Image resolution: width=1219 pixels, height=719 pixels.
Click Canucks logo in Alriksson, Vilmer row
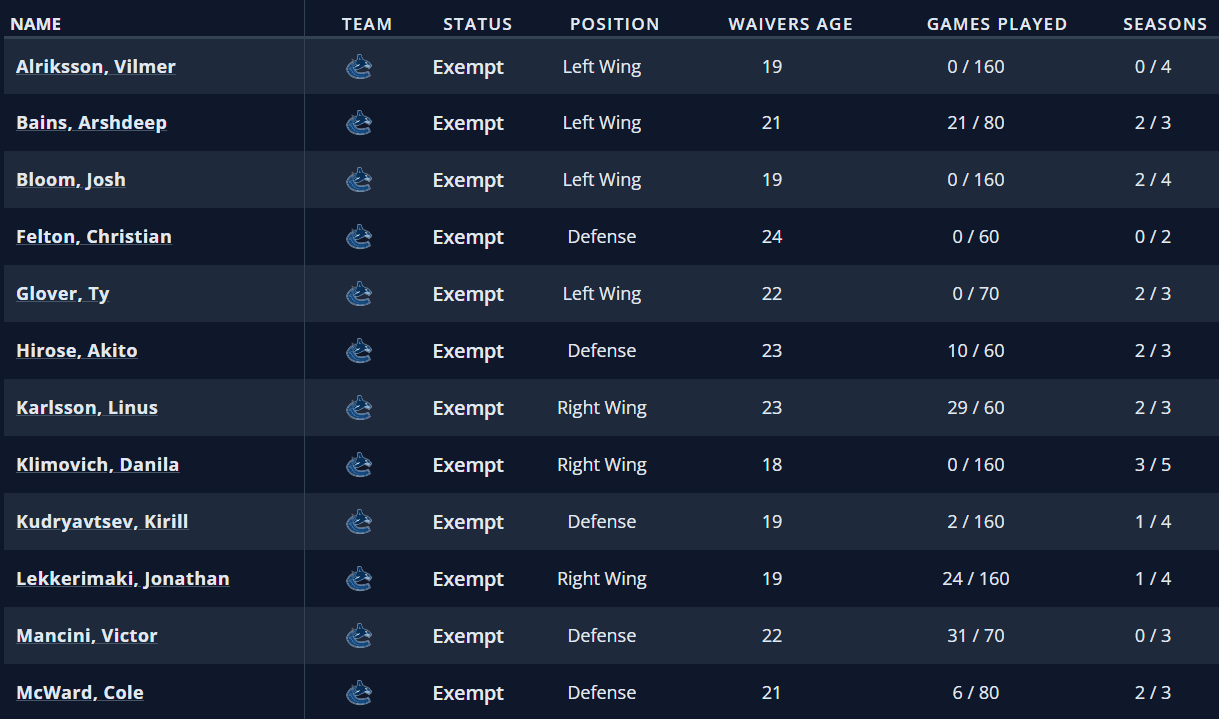358,67
